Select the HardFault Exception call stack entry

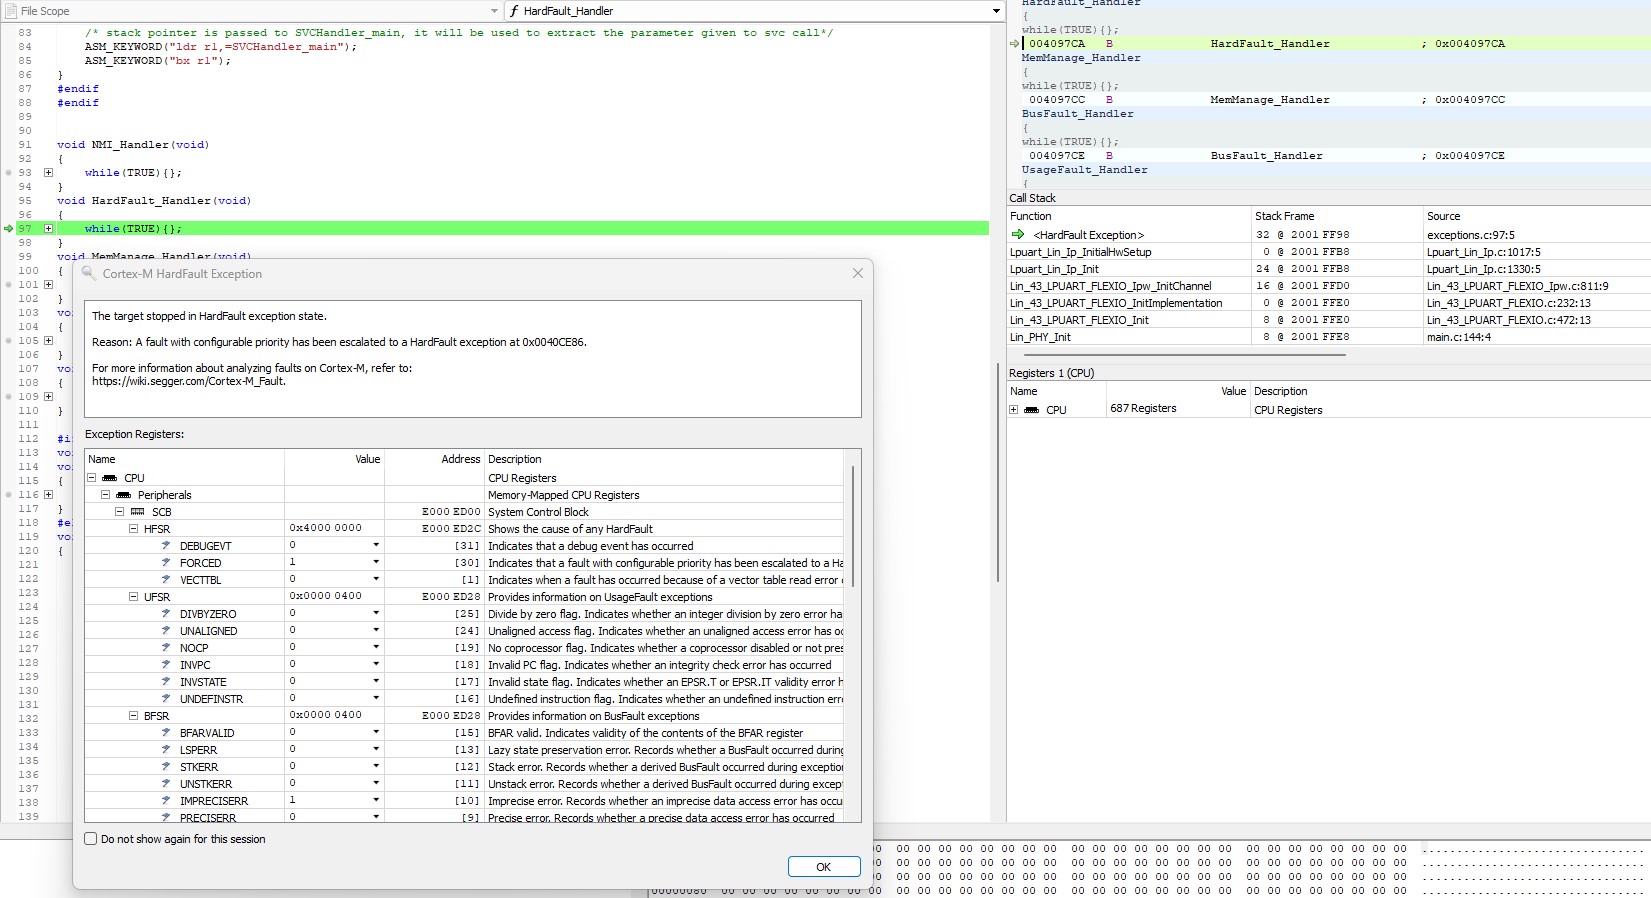1089,235
